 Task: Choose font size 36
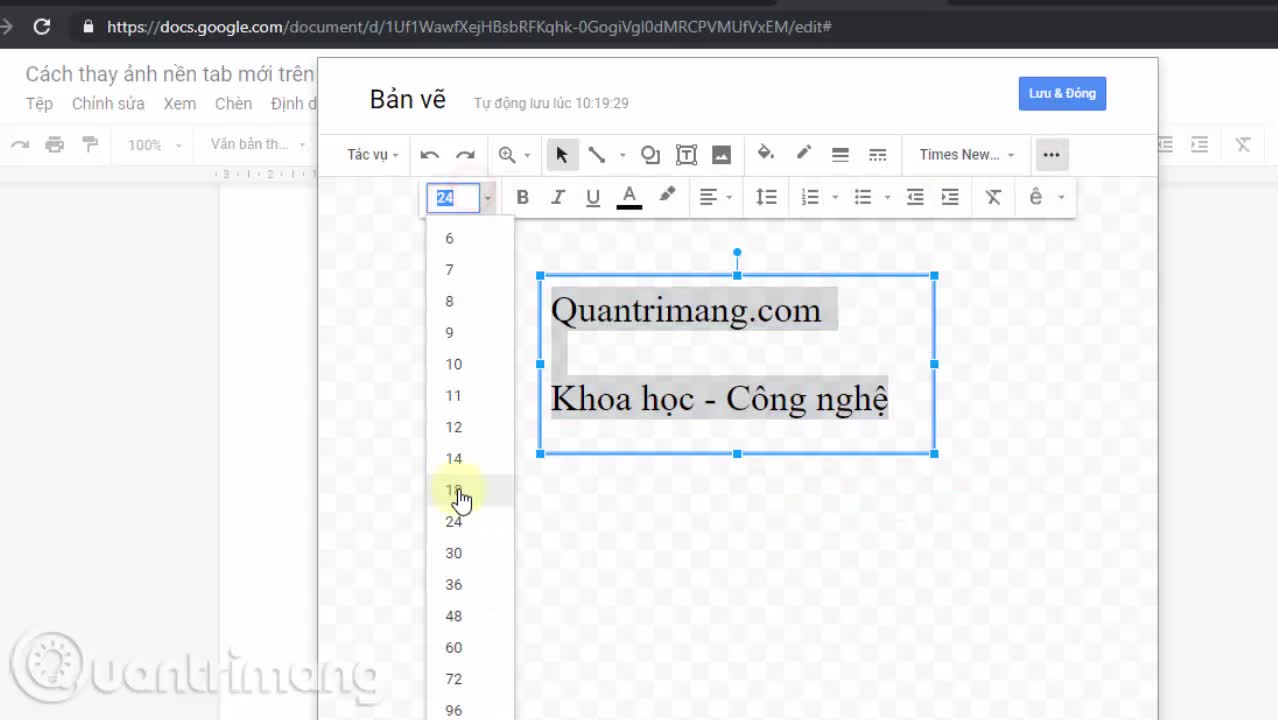[470, 584]
